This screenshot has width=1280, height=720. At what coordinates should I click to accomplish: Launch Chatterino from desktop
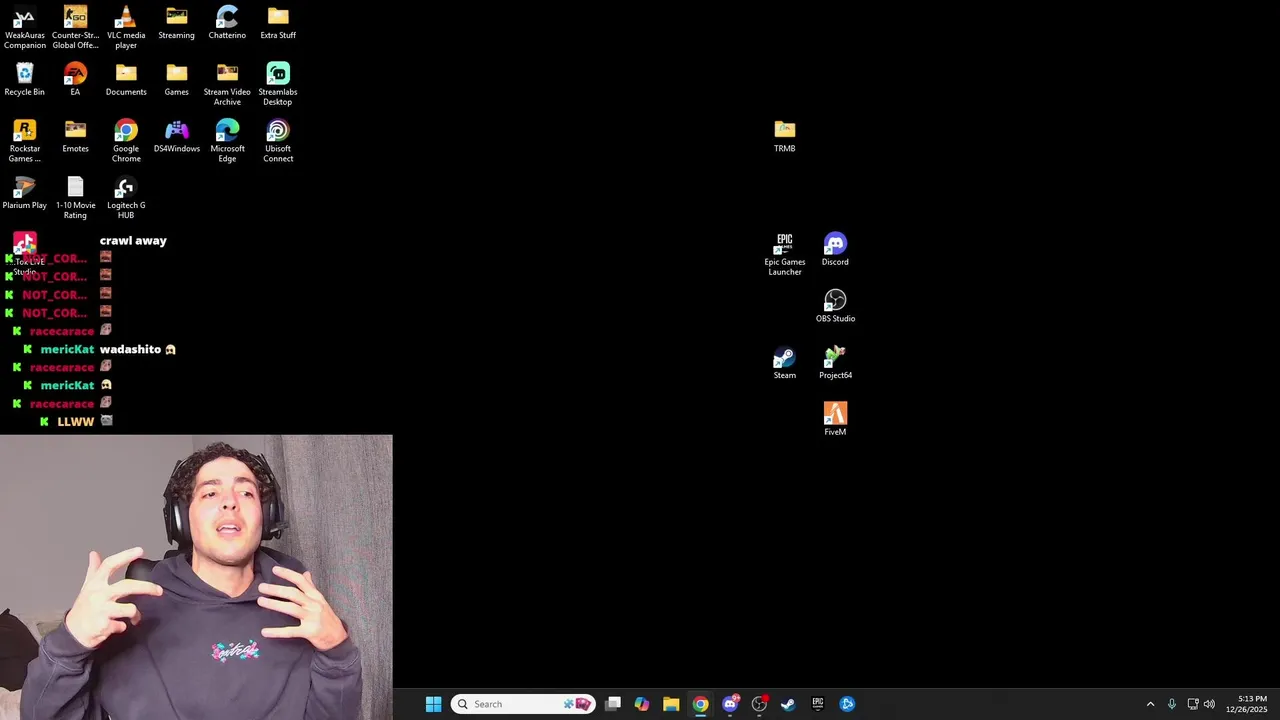(227, 23)
